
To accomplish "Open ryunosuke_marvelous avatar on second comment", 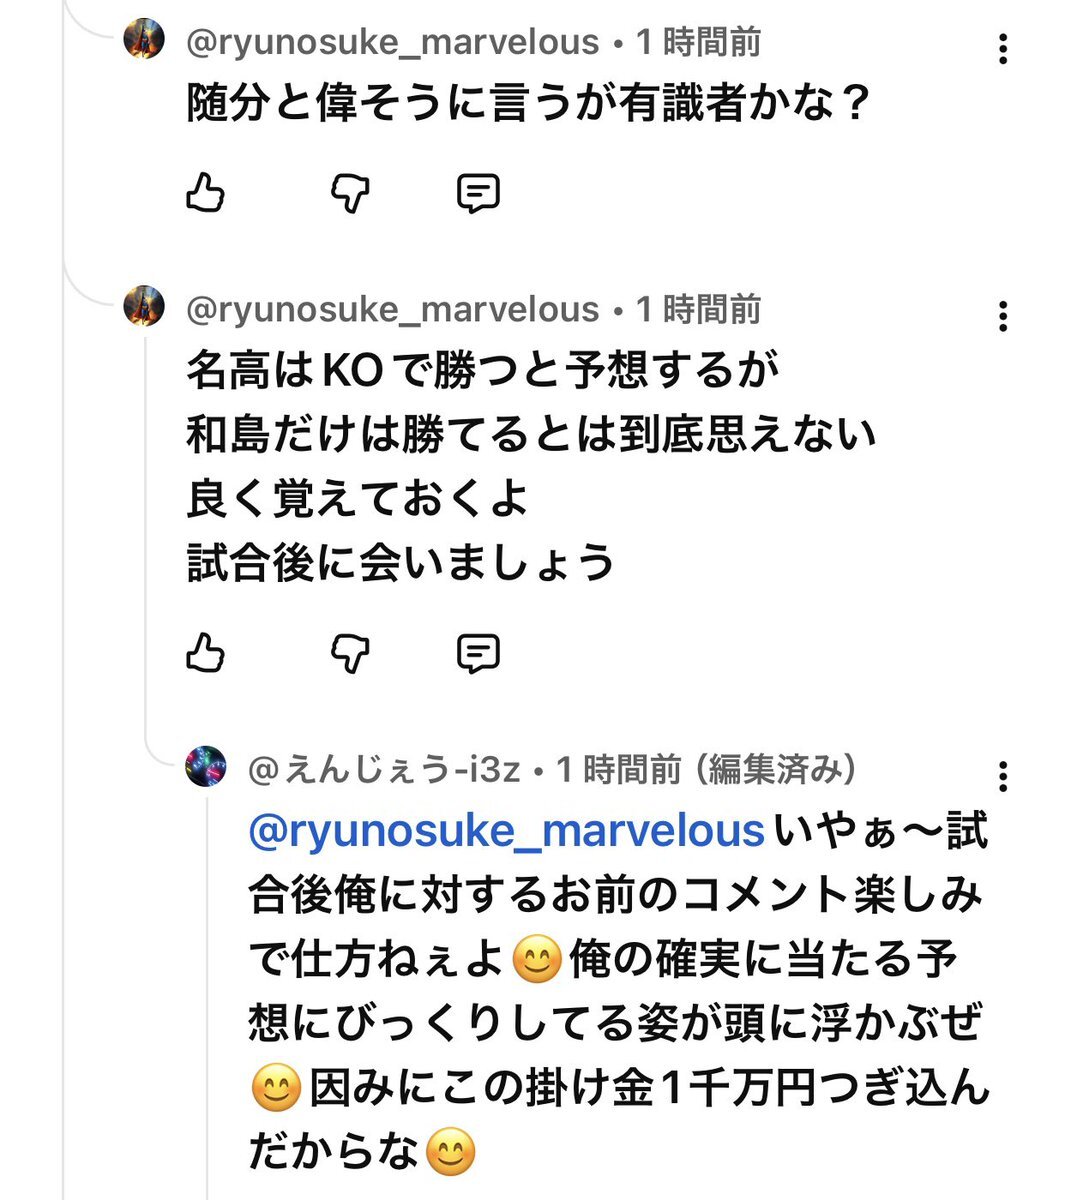I will point(144,306).
